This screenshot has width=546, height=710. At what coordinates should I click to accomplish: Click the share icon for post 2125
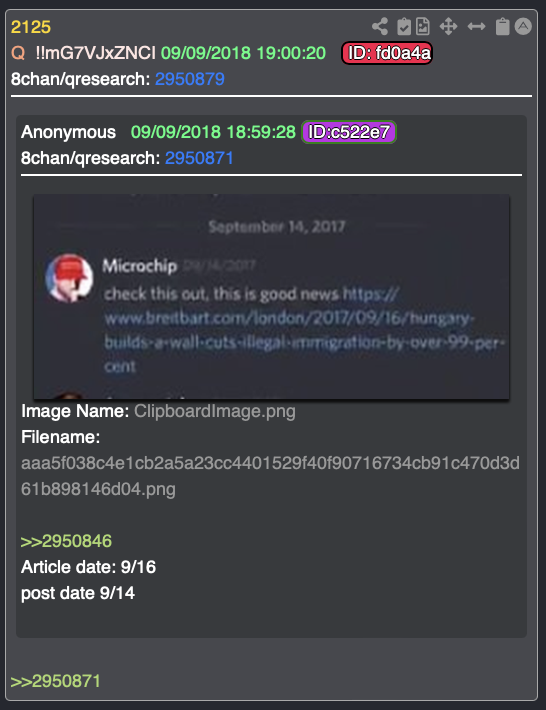(380, 26)
